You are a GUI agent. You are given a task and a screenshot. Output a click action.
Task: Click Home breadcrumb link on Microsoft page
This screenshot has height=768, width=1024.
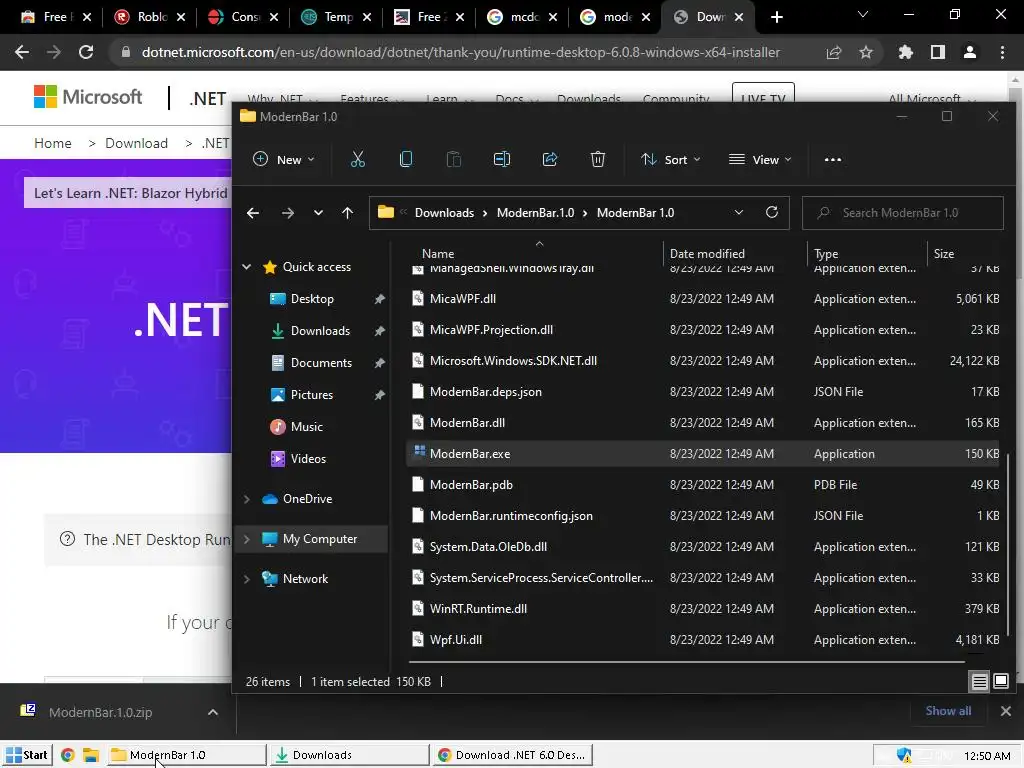click(x=53, y=143)
